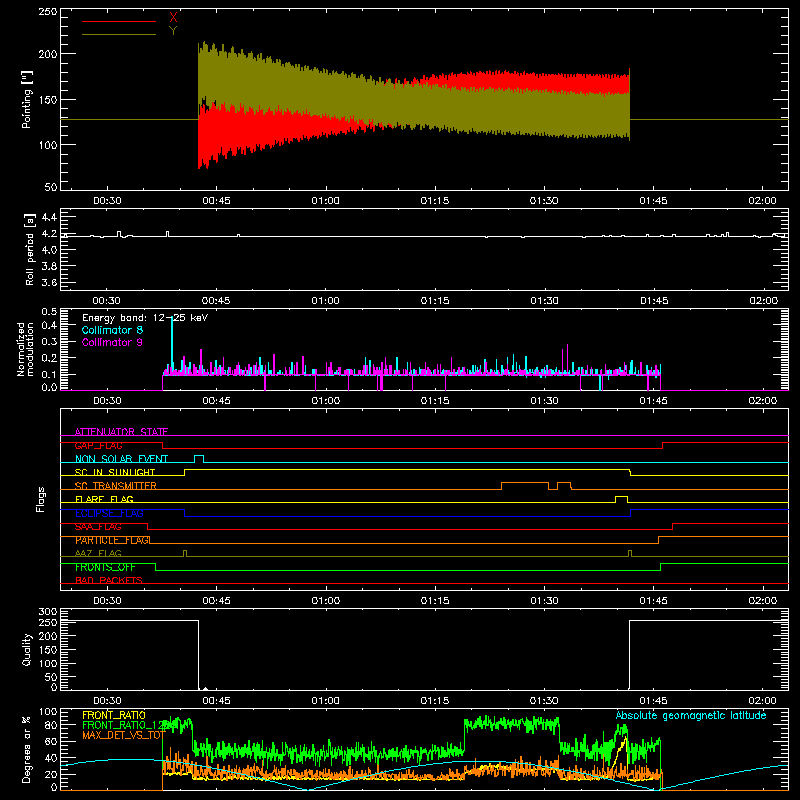Click the SC_IN_SUNLIGHT flag label
Image resolution: width=800 pixels, height=800 pixels.
click(x=115, y=472)
